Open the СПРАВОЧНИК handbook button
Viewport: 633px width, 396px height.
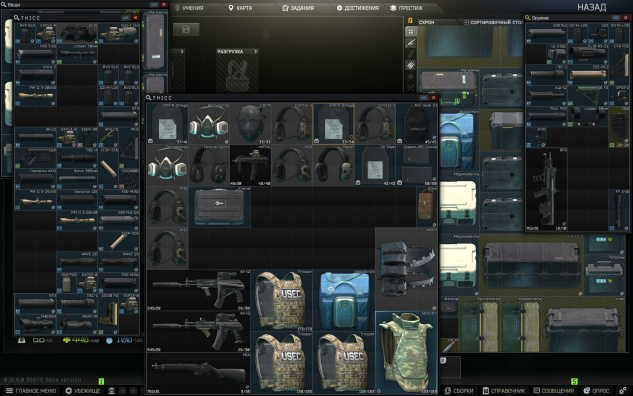(x=504, y=391)
